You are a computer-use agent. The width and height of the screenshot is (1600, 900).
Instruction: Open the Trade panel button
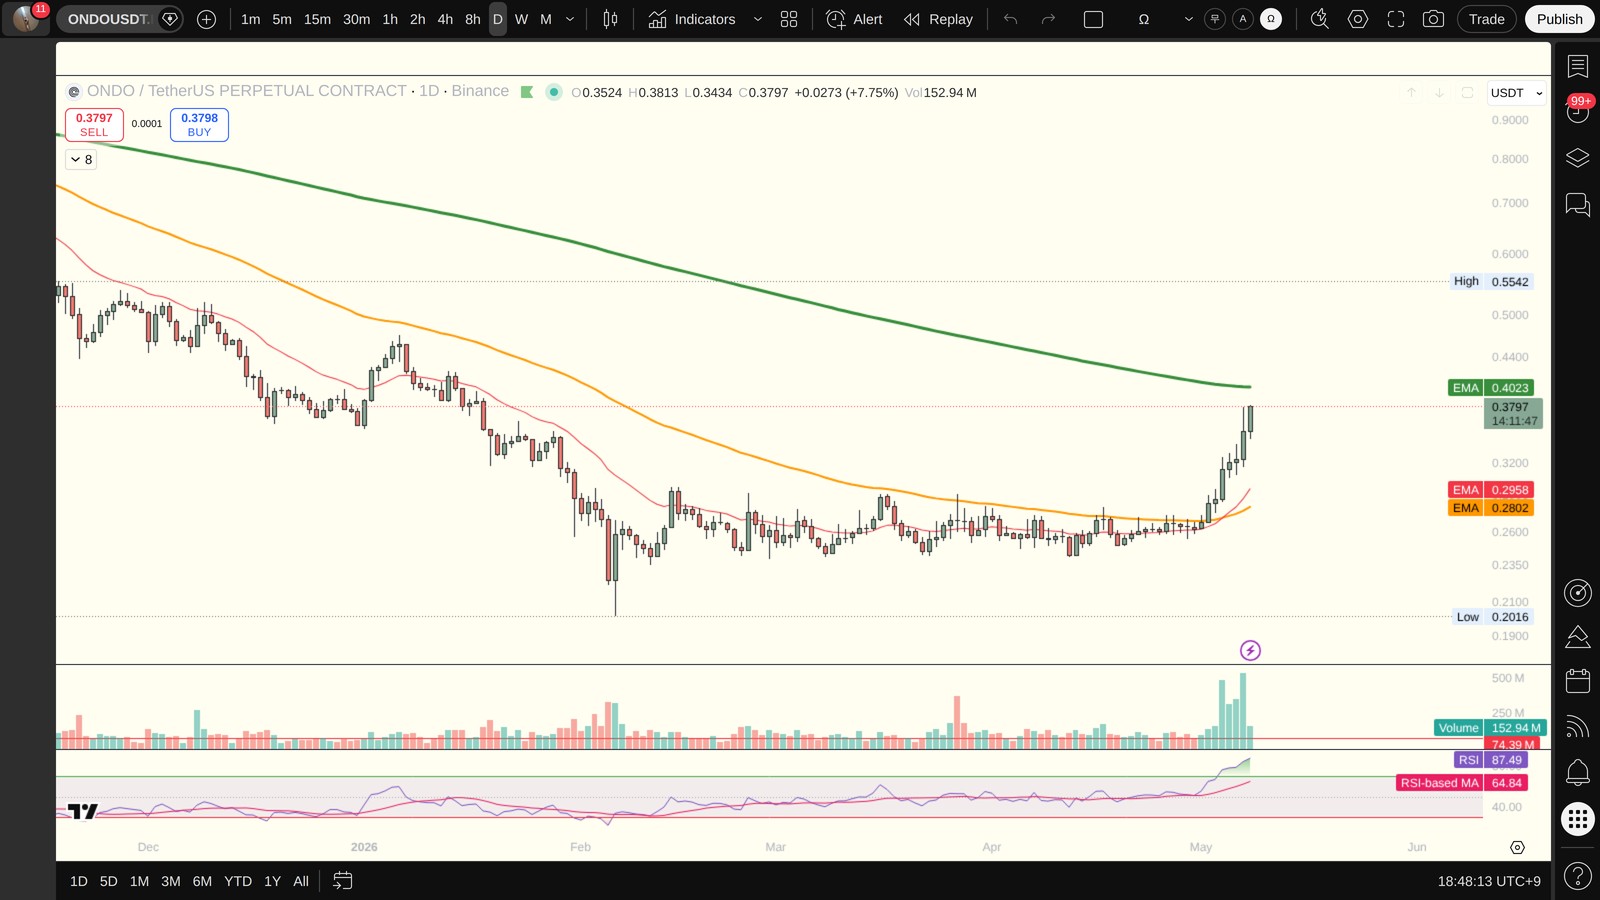(1487, 19)
